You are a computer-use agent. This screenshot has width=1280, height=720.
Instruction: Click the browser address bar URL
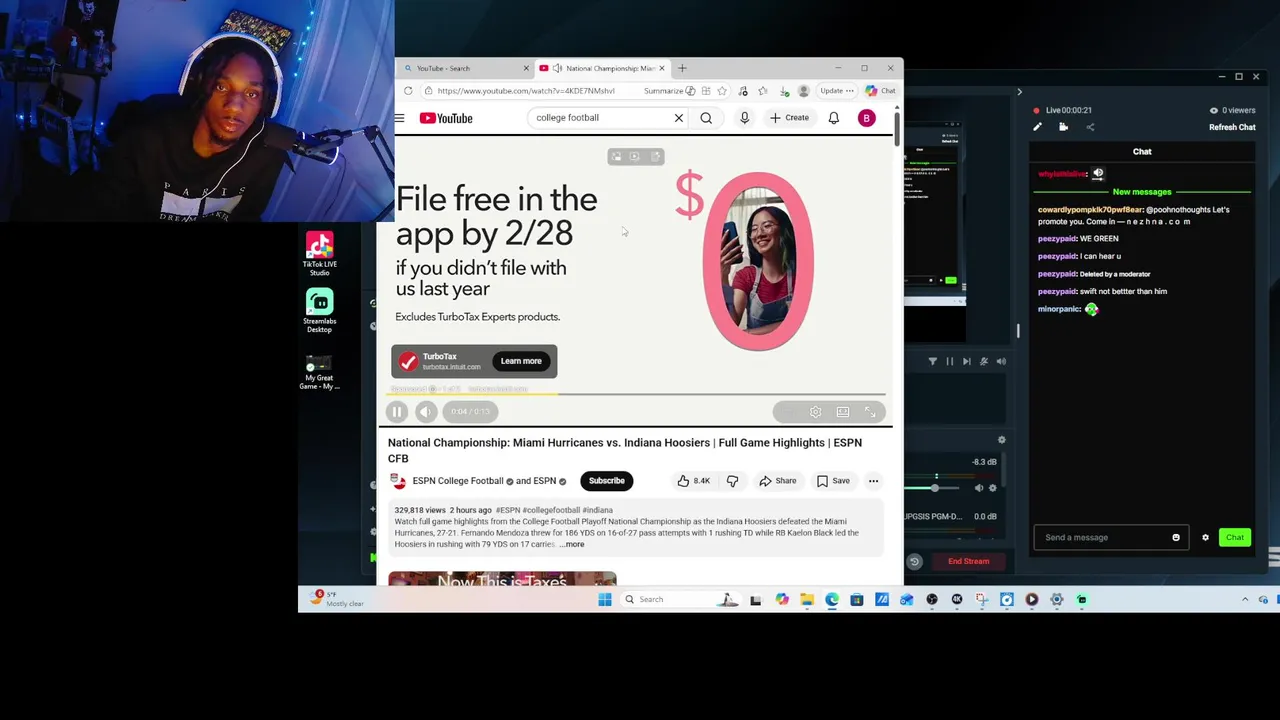coord(526,91)
